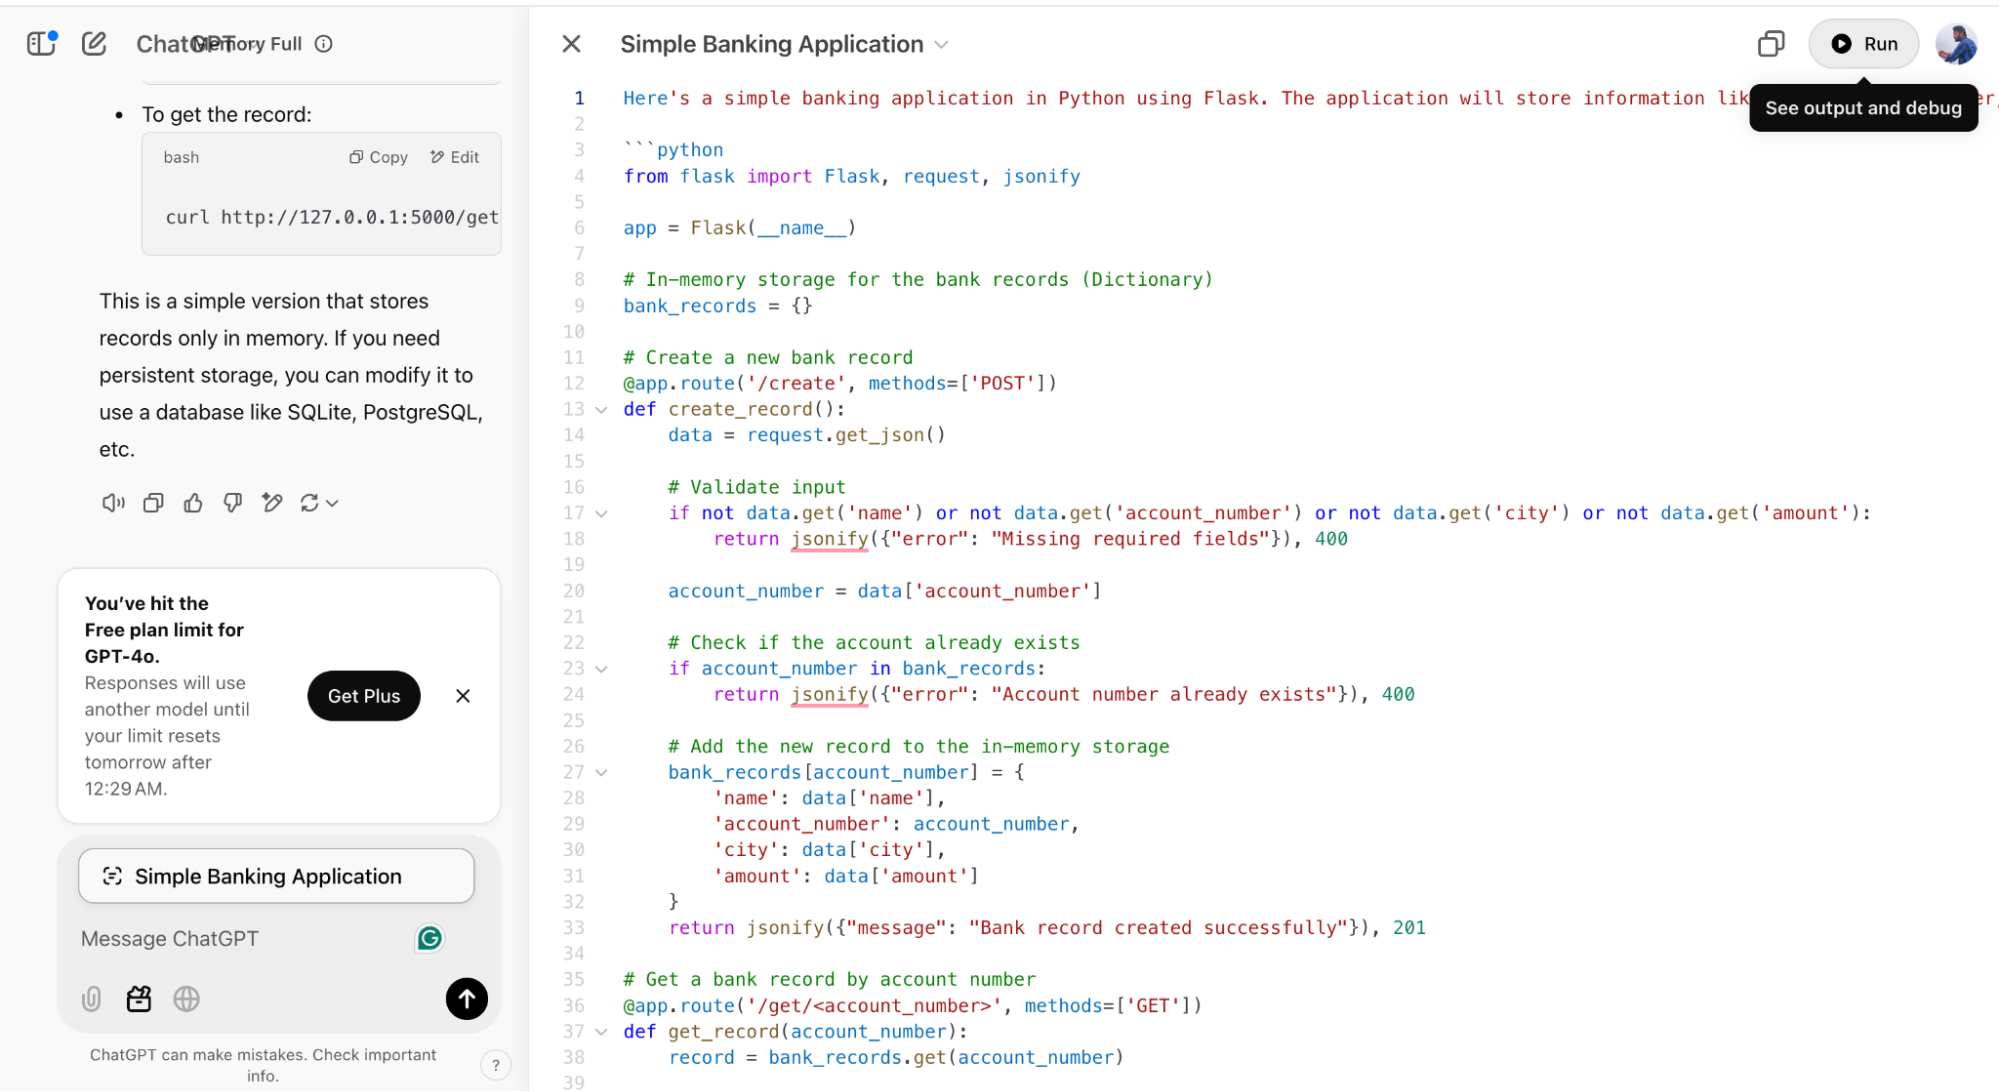
Task: Copy the bash code block
Action: pyautogui.click(x=378, y=157)
